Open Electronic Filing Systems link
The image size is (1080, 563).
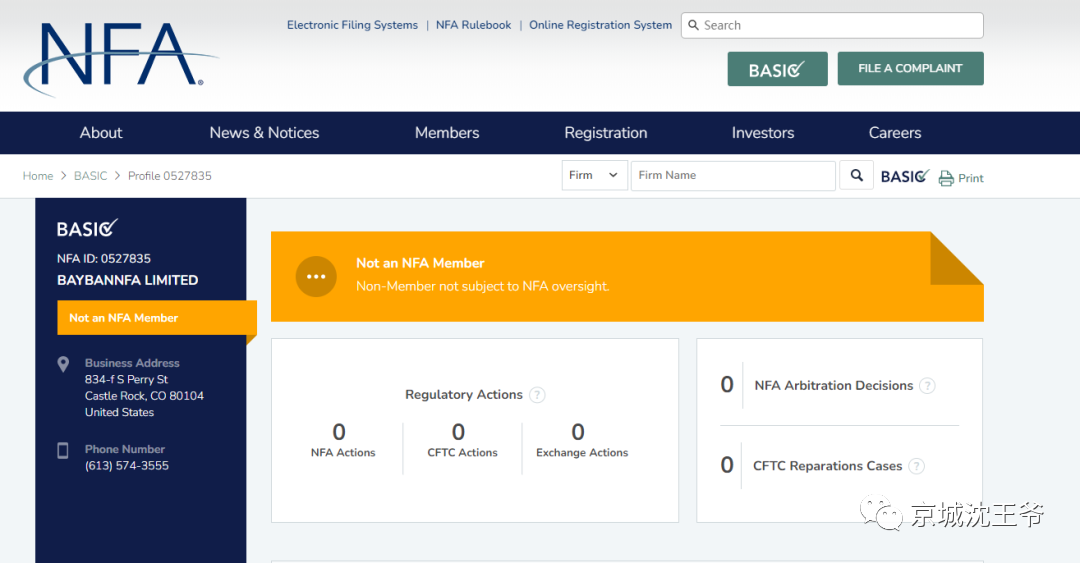(x=352, y=25)
